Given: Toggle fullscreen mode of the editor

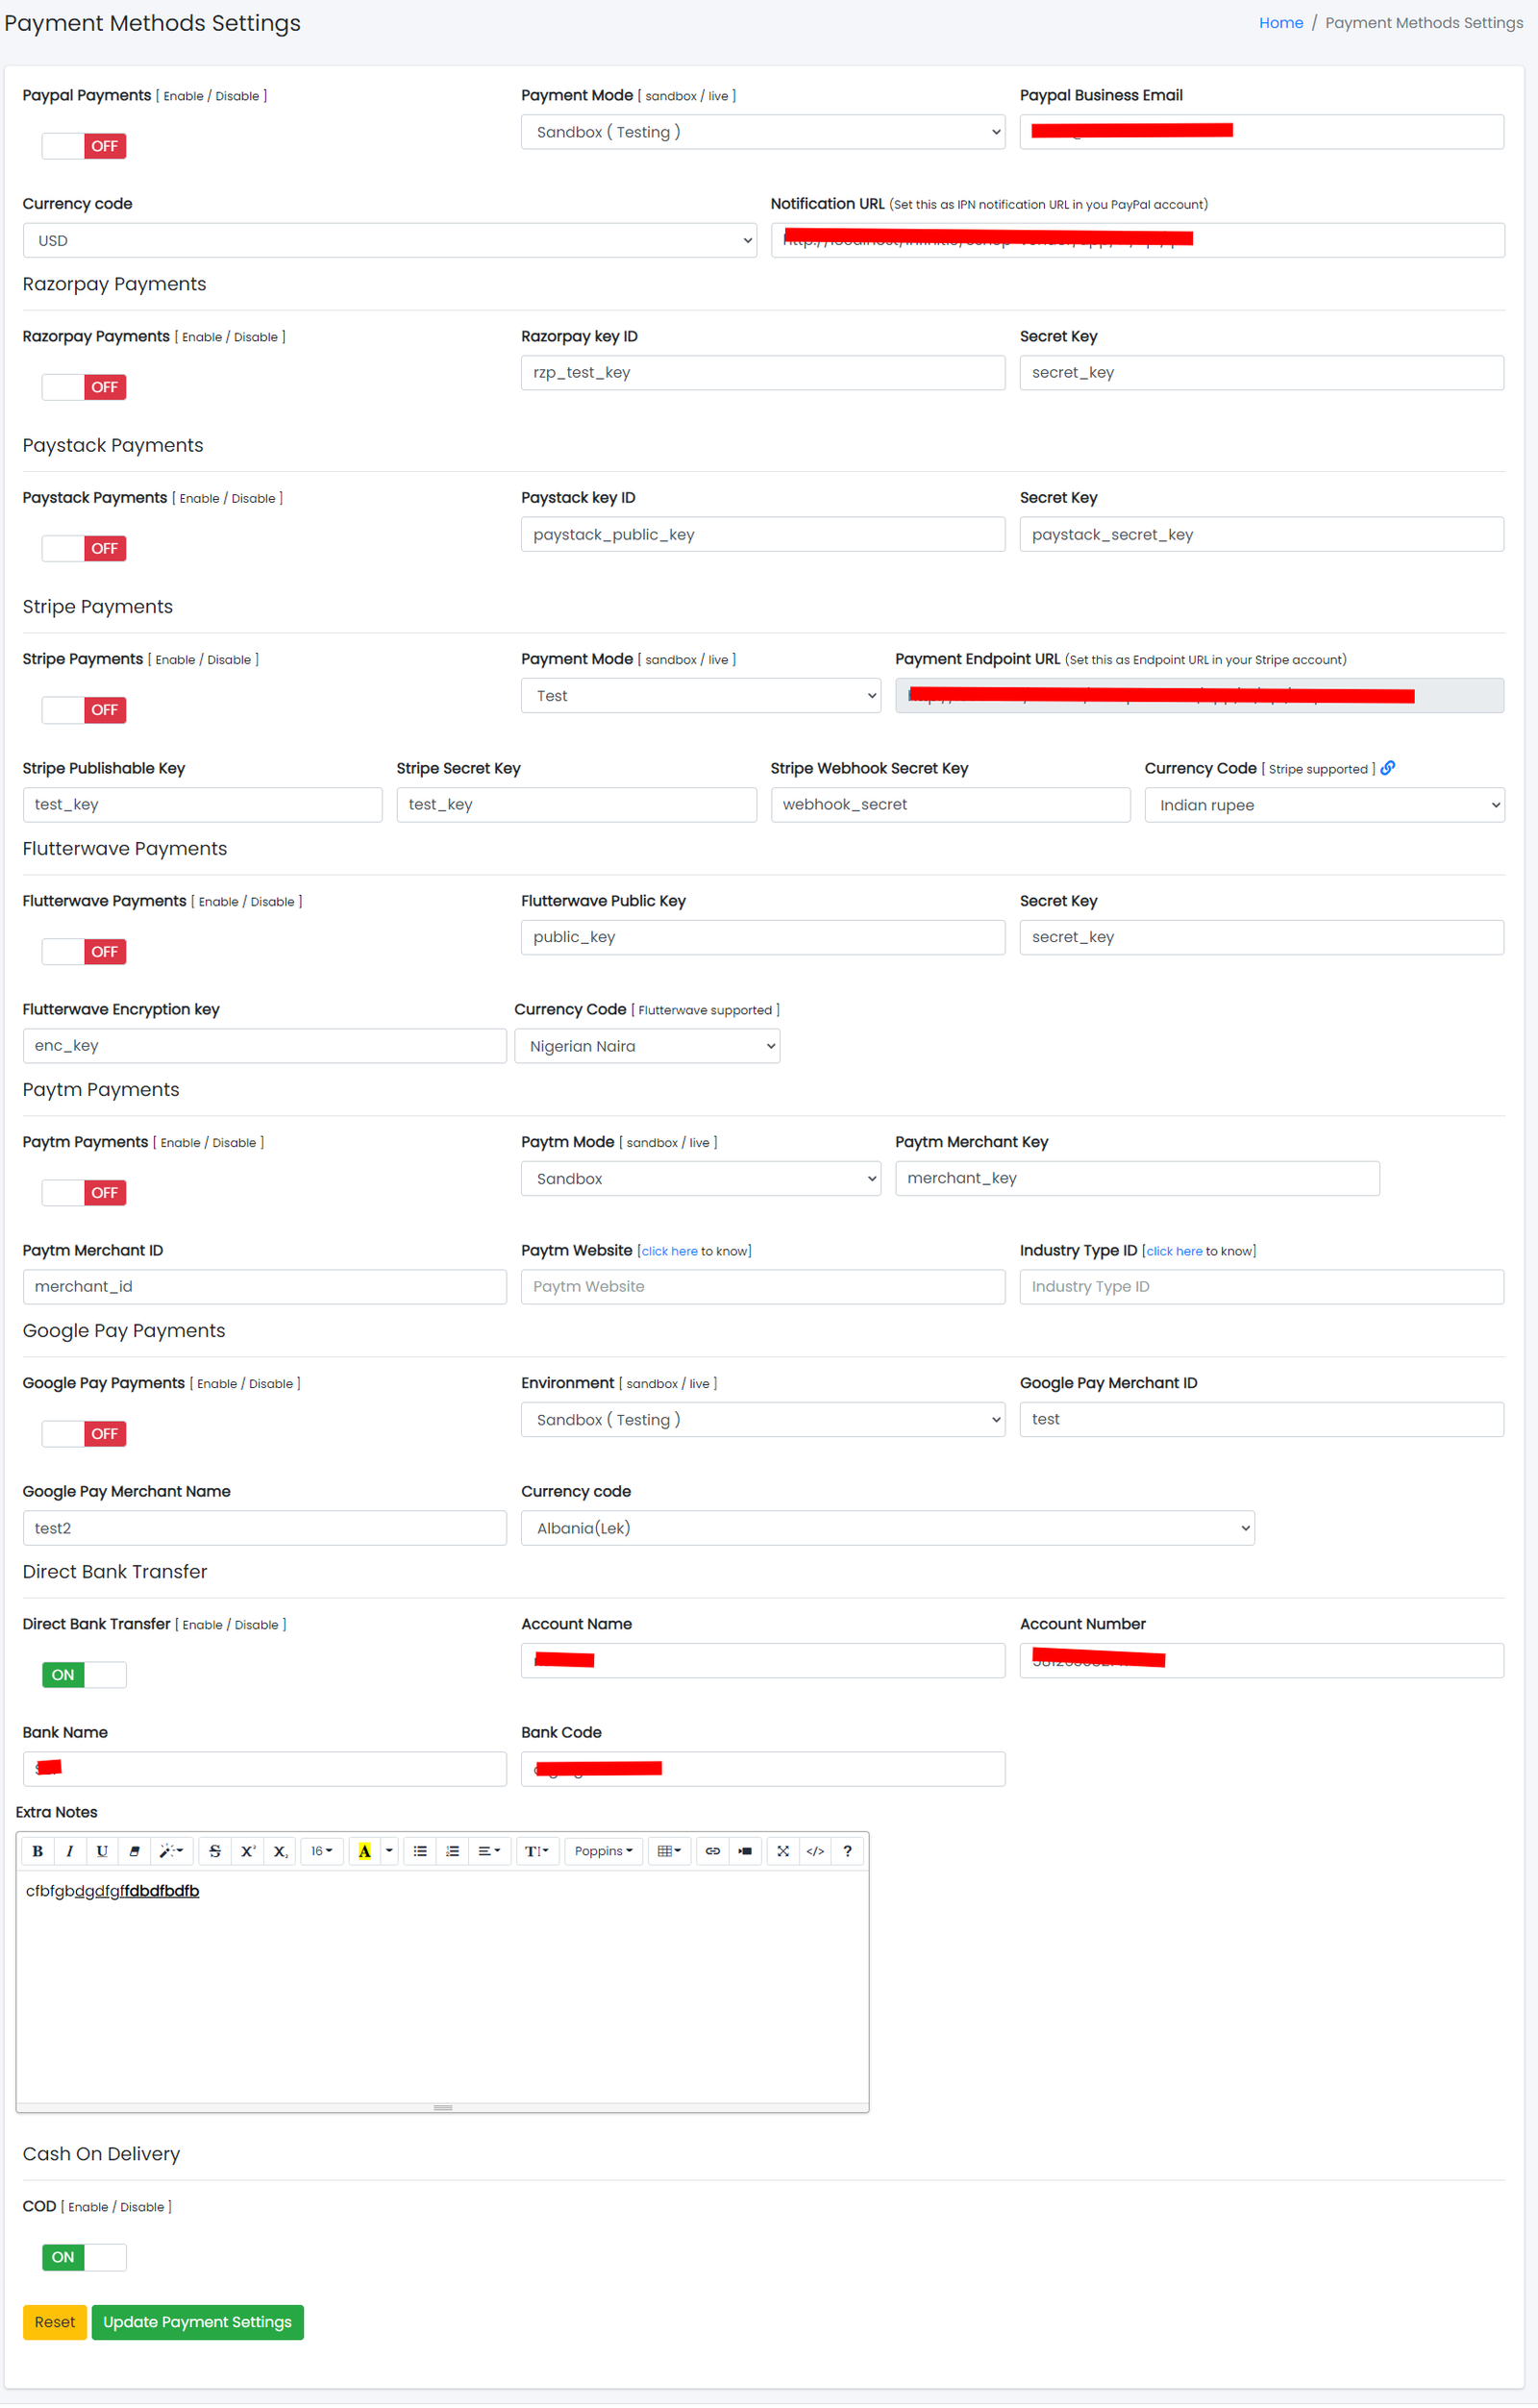Looking at the screenshot, I should 783,1851.
